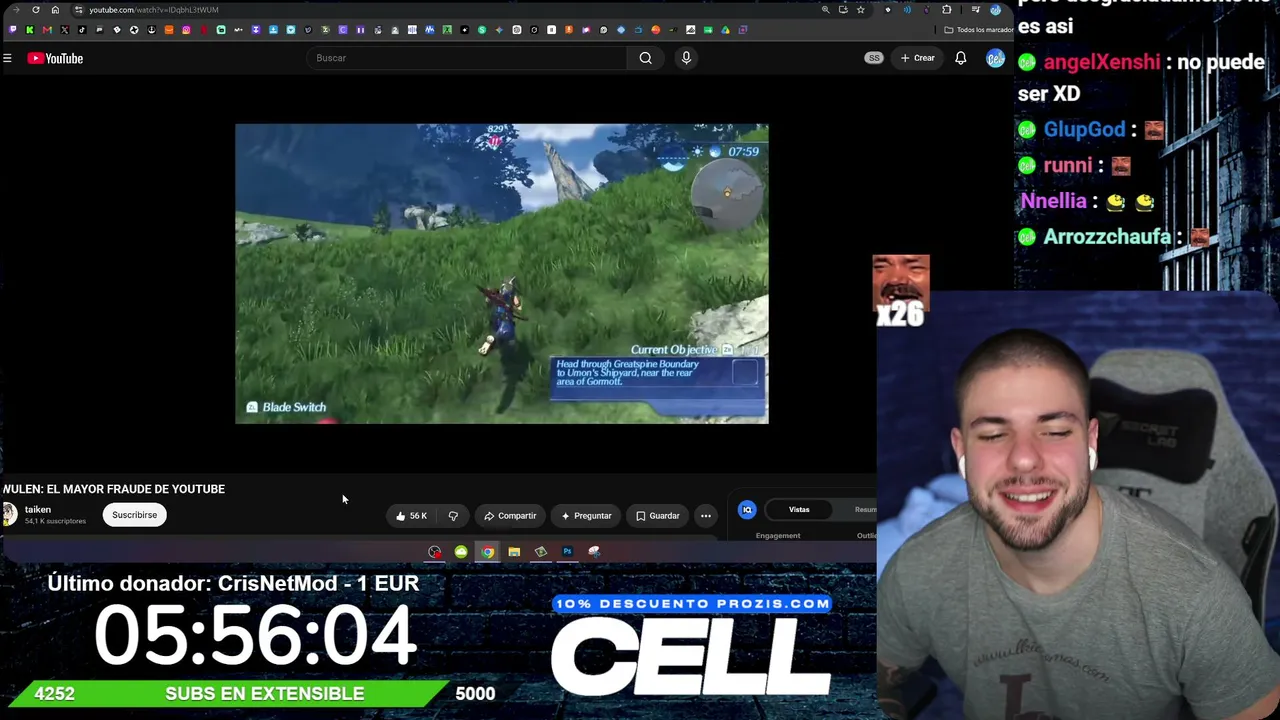Open the Todos los marcadores folder
The width and height of the screenshot is (1280, 720).
(979, 30)
